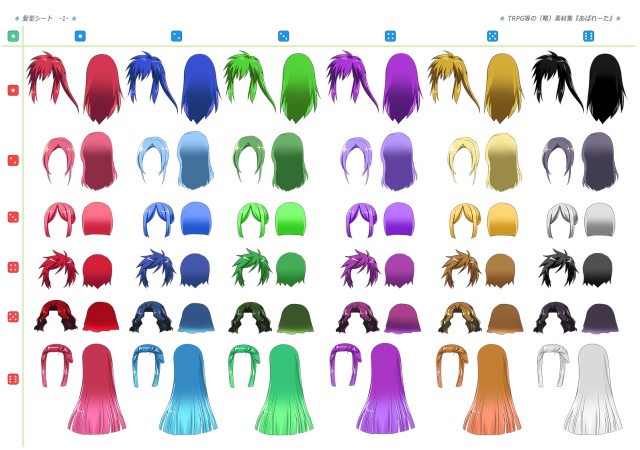Click the red die showing one pip

[x=13, y=90]
